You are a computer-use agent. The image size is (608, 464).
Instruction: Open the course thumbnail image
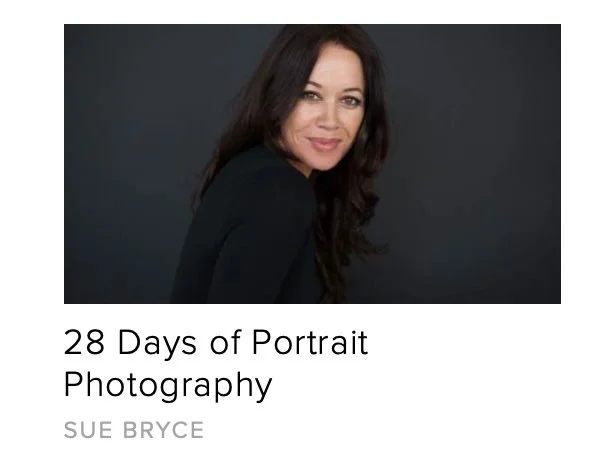pos(312,164)
